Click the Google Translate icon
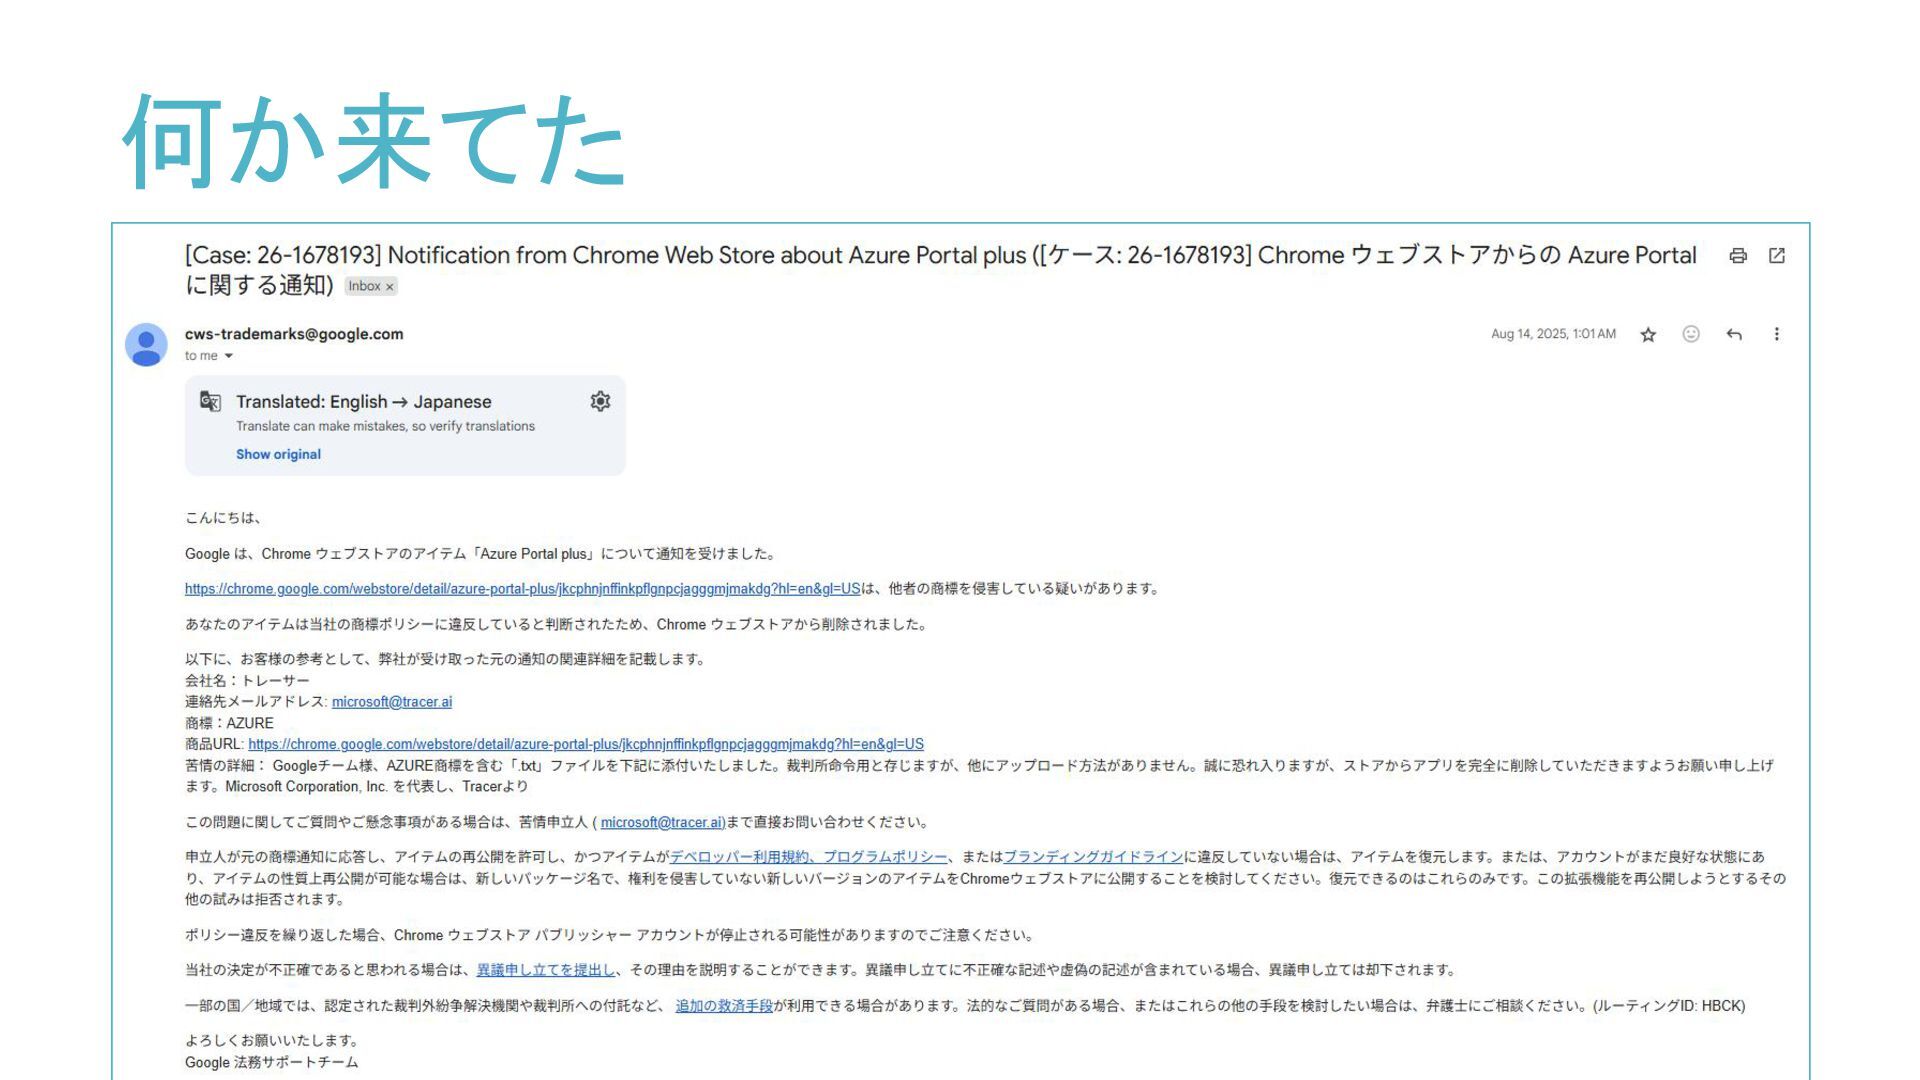 210,401
